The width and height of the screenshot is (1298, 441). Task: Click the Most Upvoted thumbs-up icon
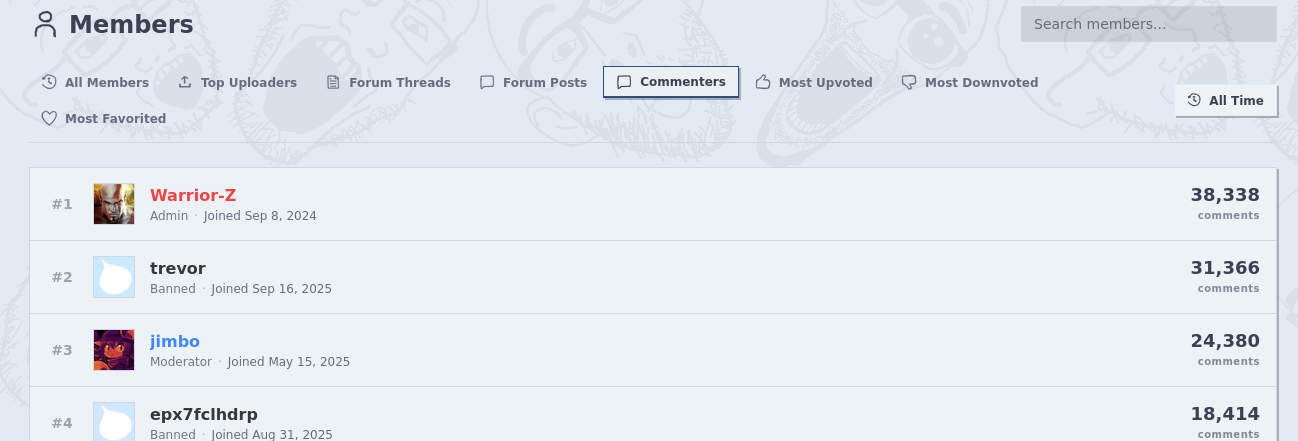763,82
